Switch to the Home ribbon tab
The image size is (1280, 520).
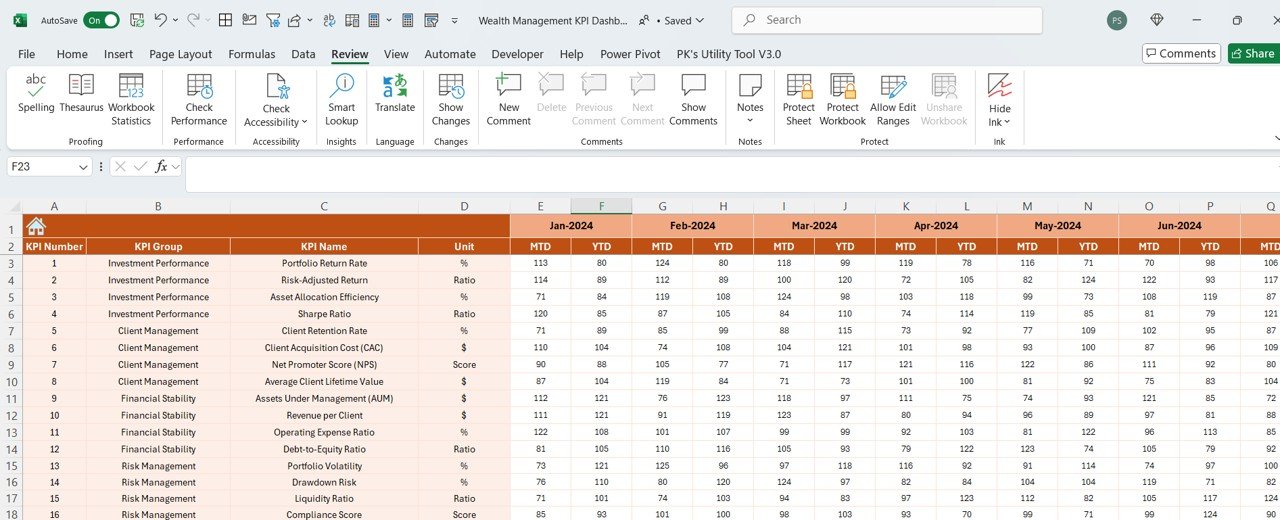tap(72, 54)
